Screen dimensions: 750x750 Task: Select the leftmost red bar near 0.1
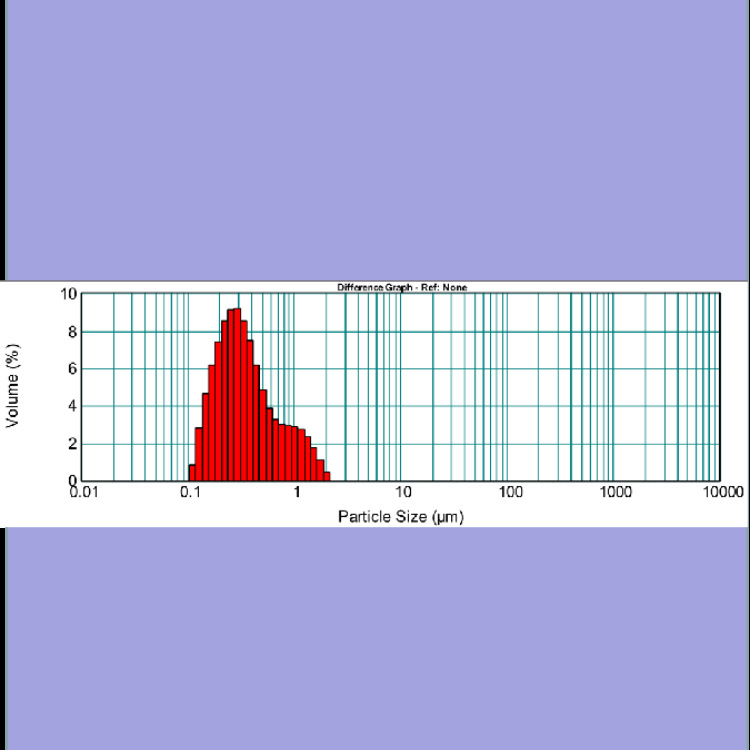[192, 473]
